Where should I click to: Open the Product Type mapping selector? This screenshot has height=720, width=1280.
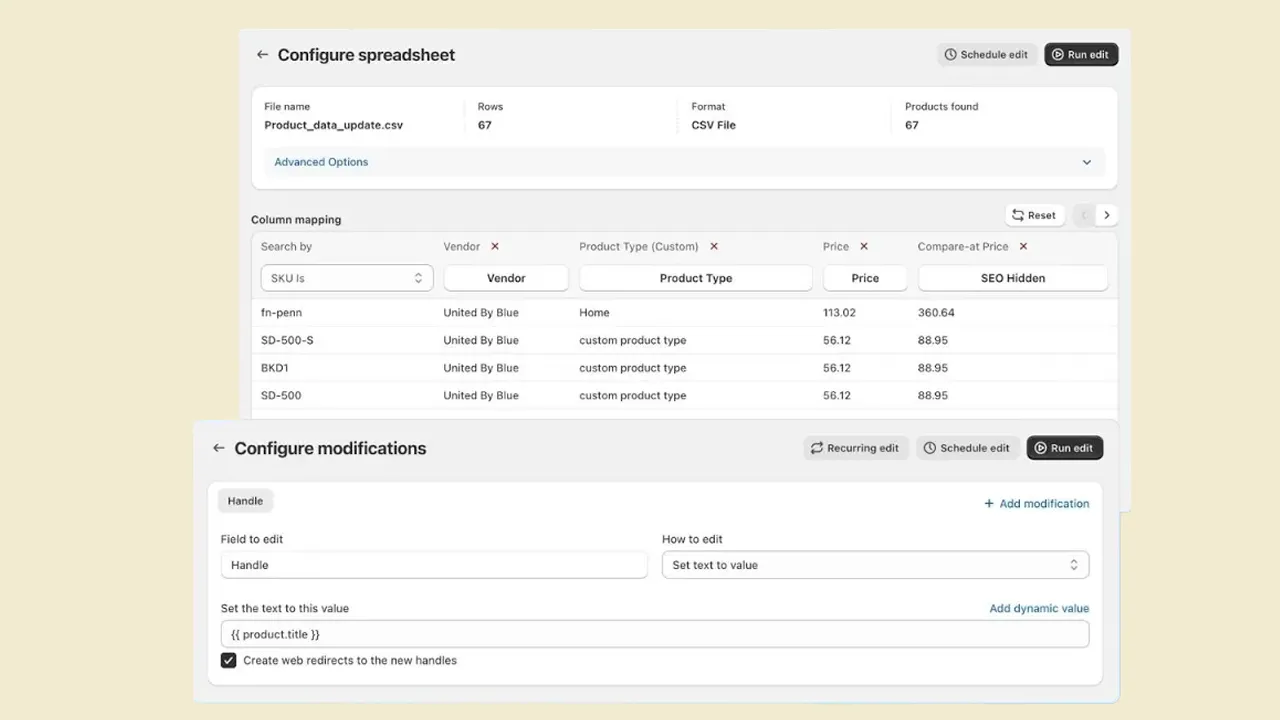[x=696, y=278]
